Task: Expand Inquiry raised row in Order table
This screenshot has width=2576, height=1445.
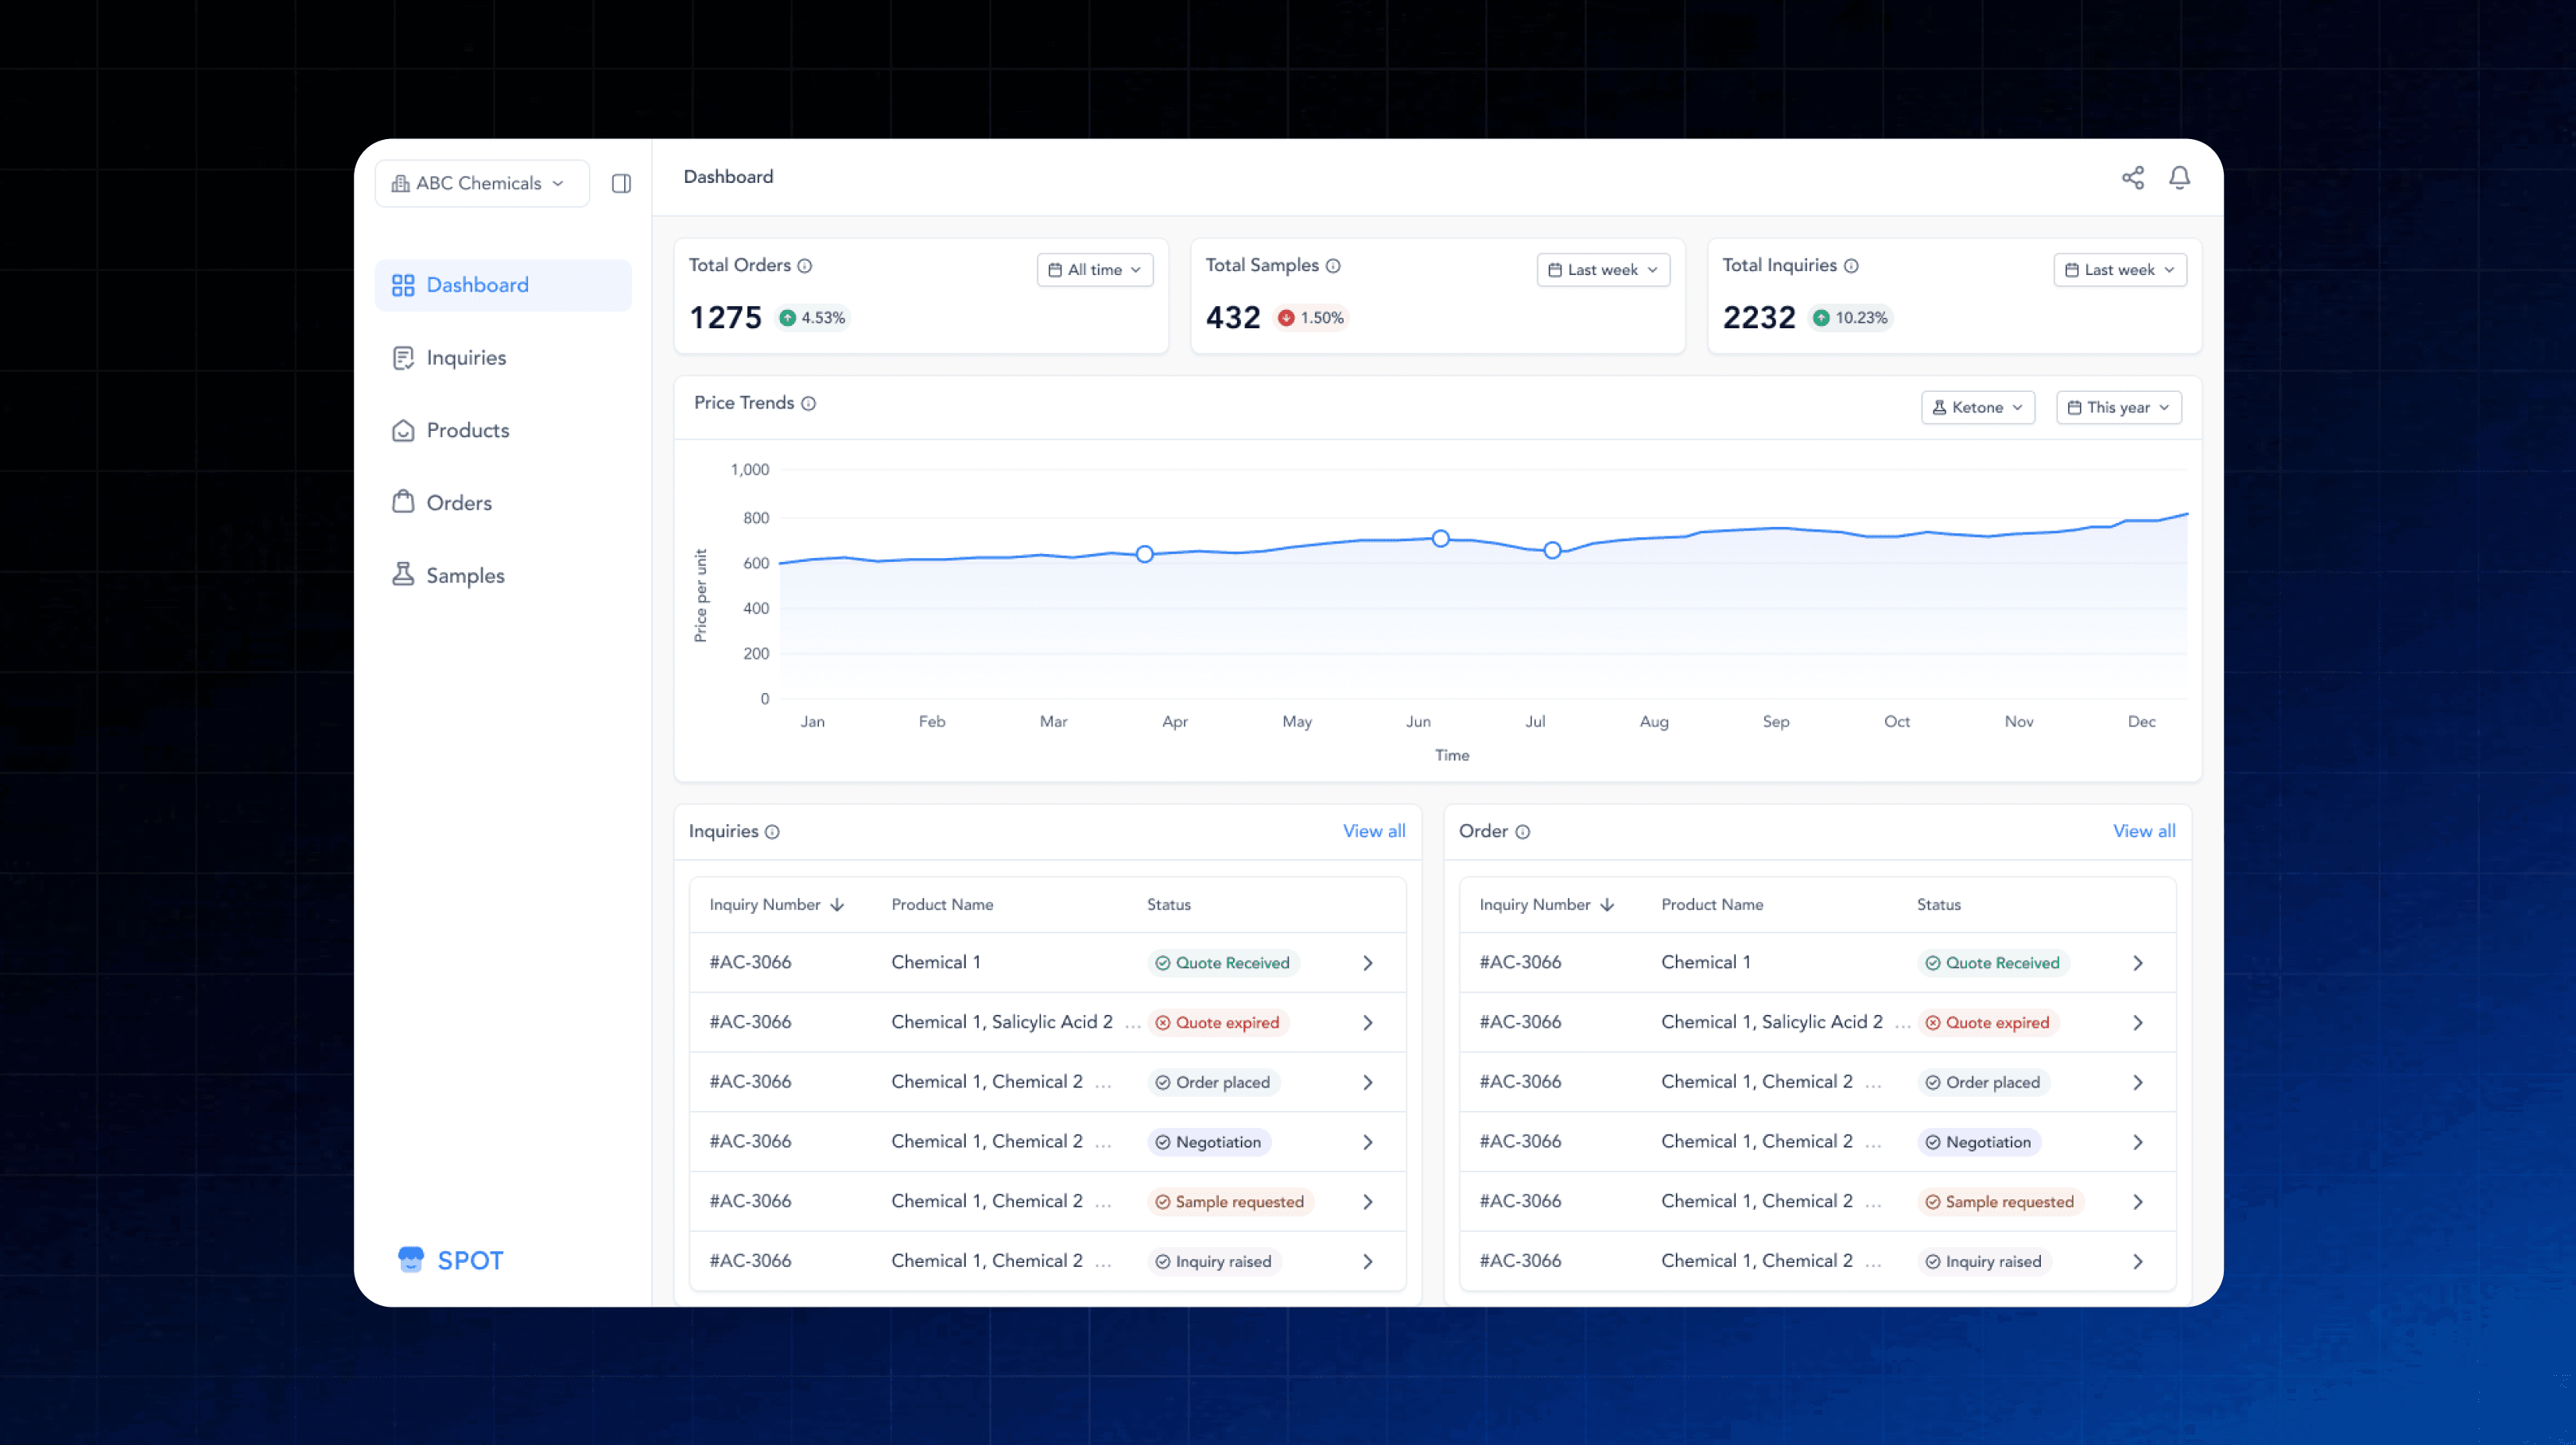Action: tap(2138, 1262)
